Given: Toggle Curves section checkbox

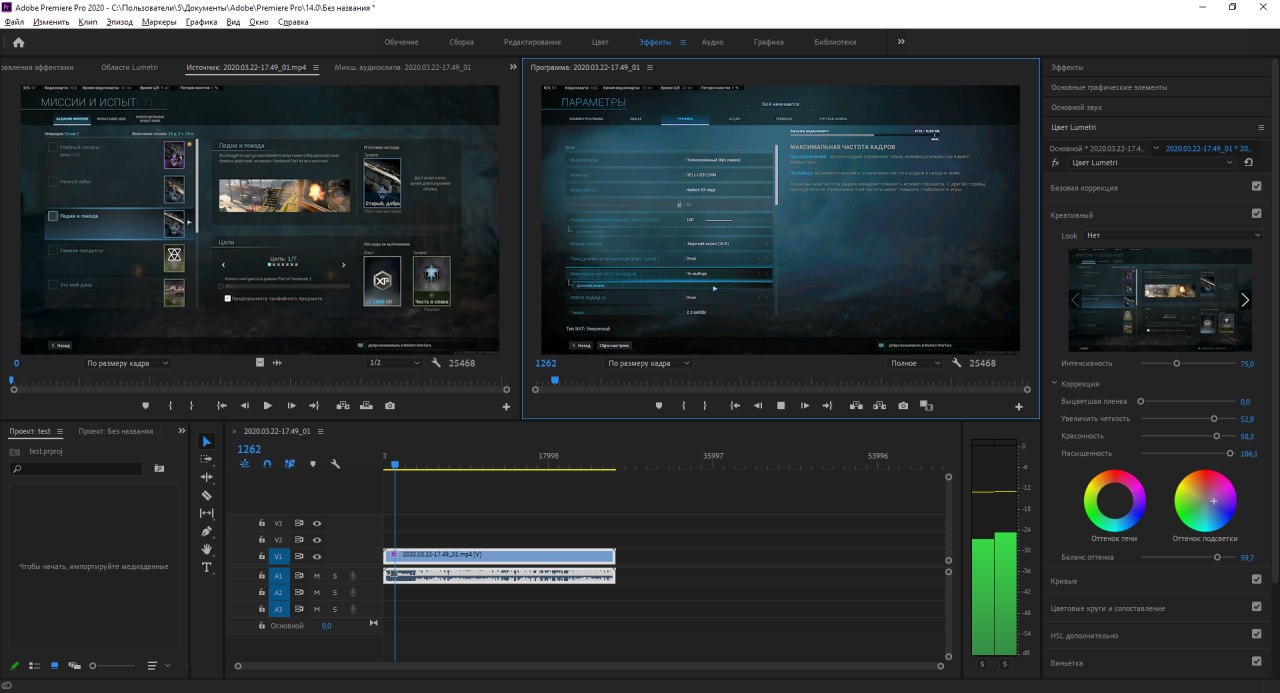Looking at the screenshot, I should 1257,579.
